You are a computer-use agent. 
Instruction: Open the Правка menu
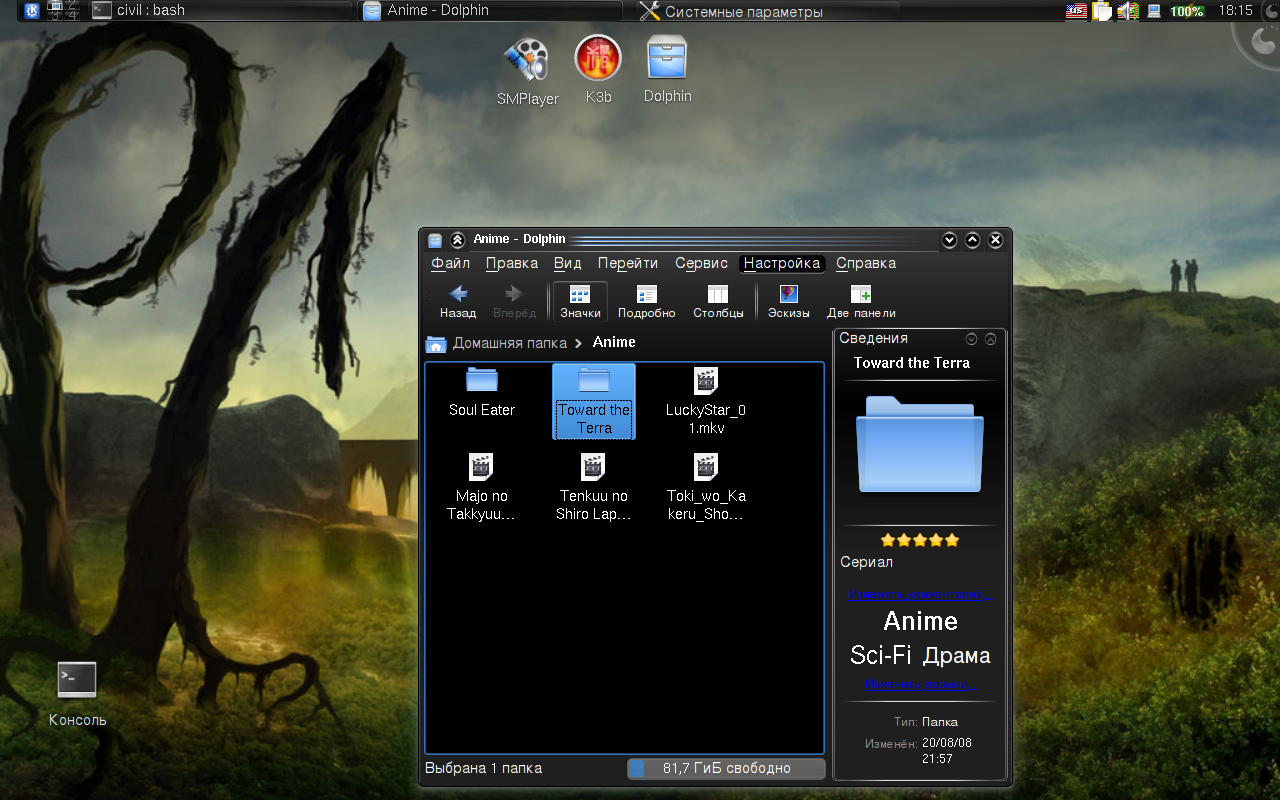pos(512,263)
